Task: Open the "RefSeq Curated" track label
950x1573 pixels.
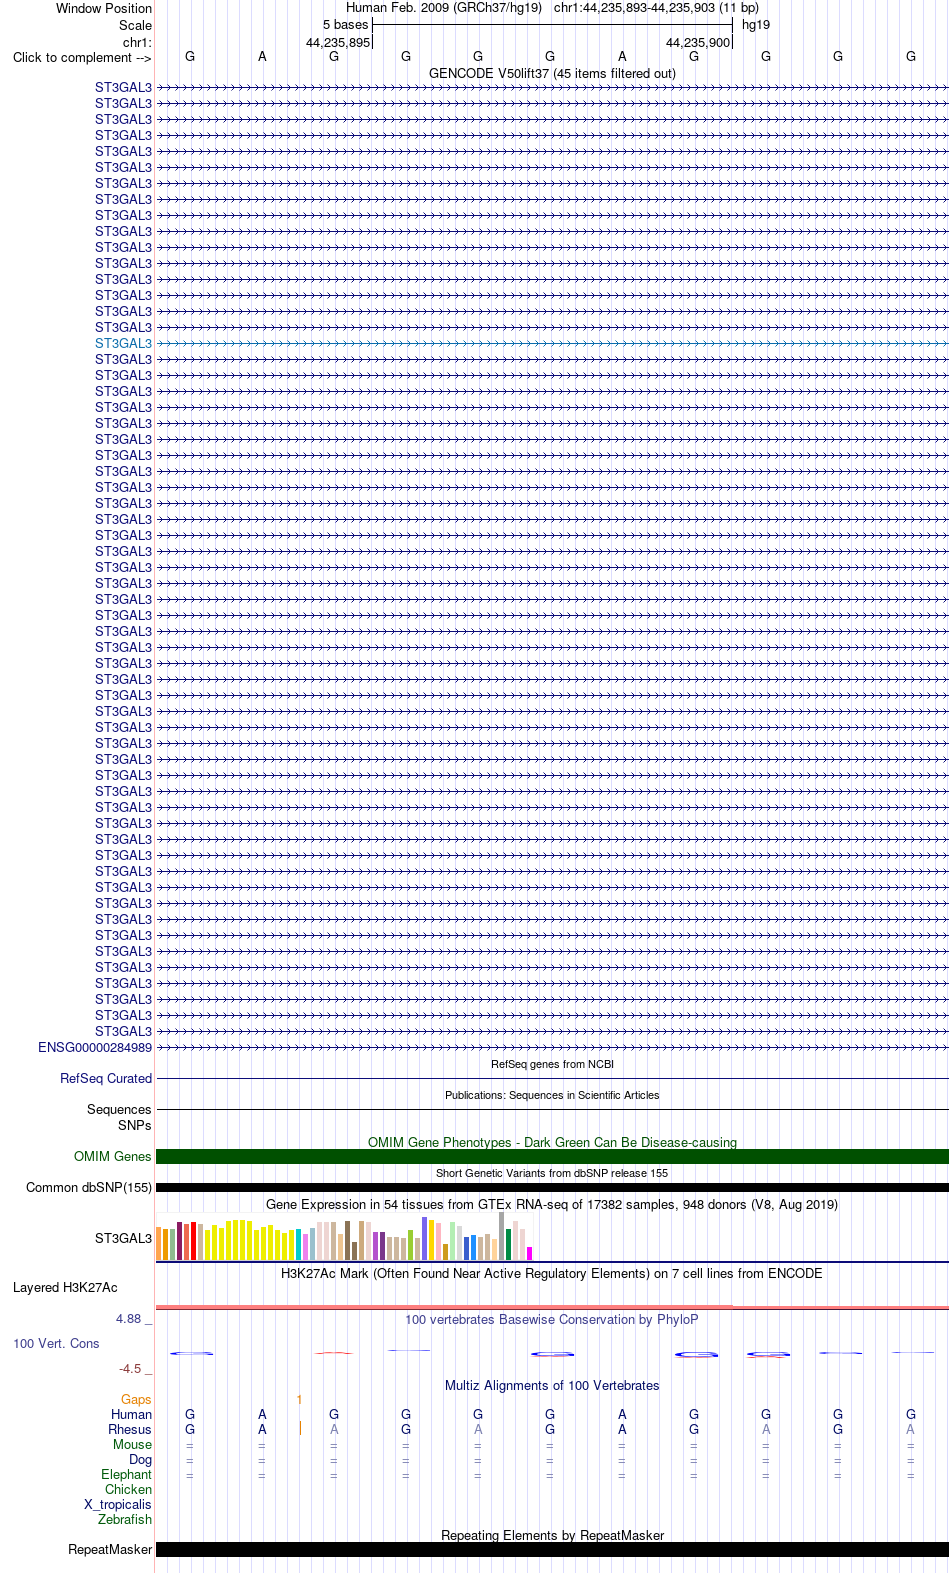Action: point(106,1078)
